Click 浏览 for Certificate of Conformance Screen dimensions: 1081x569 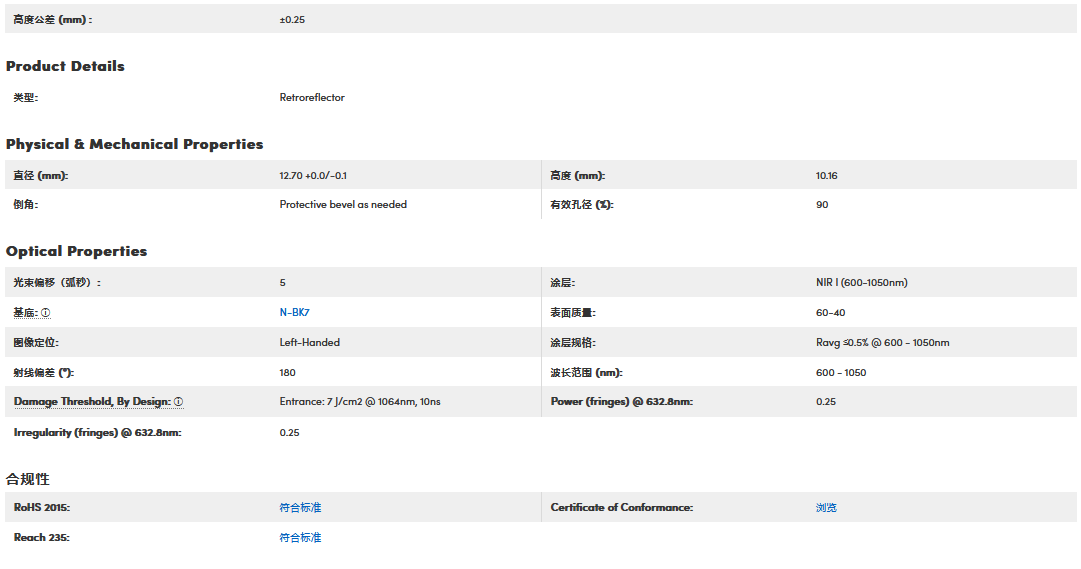(826, 508)
